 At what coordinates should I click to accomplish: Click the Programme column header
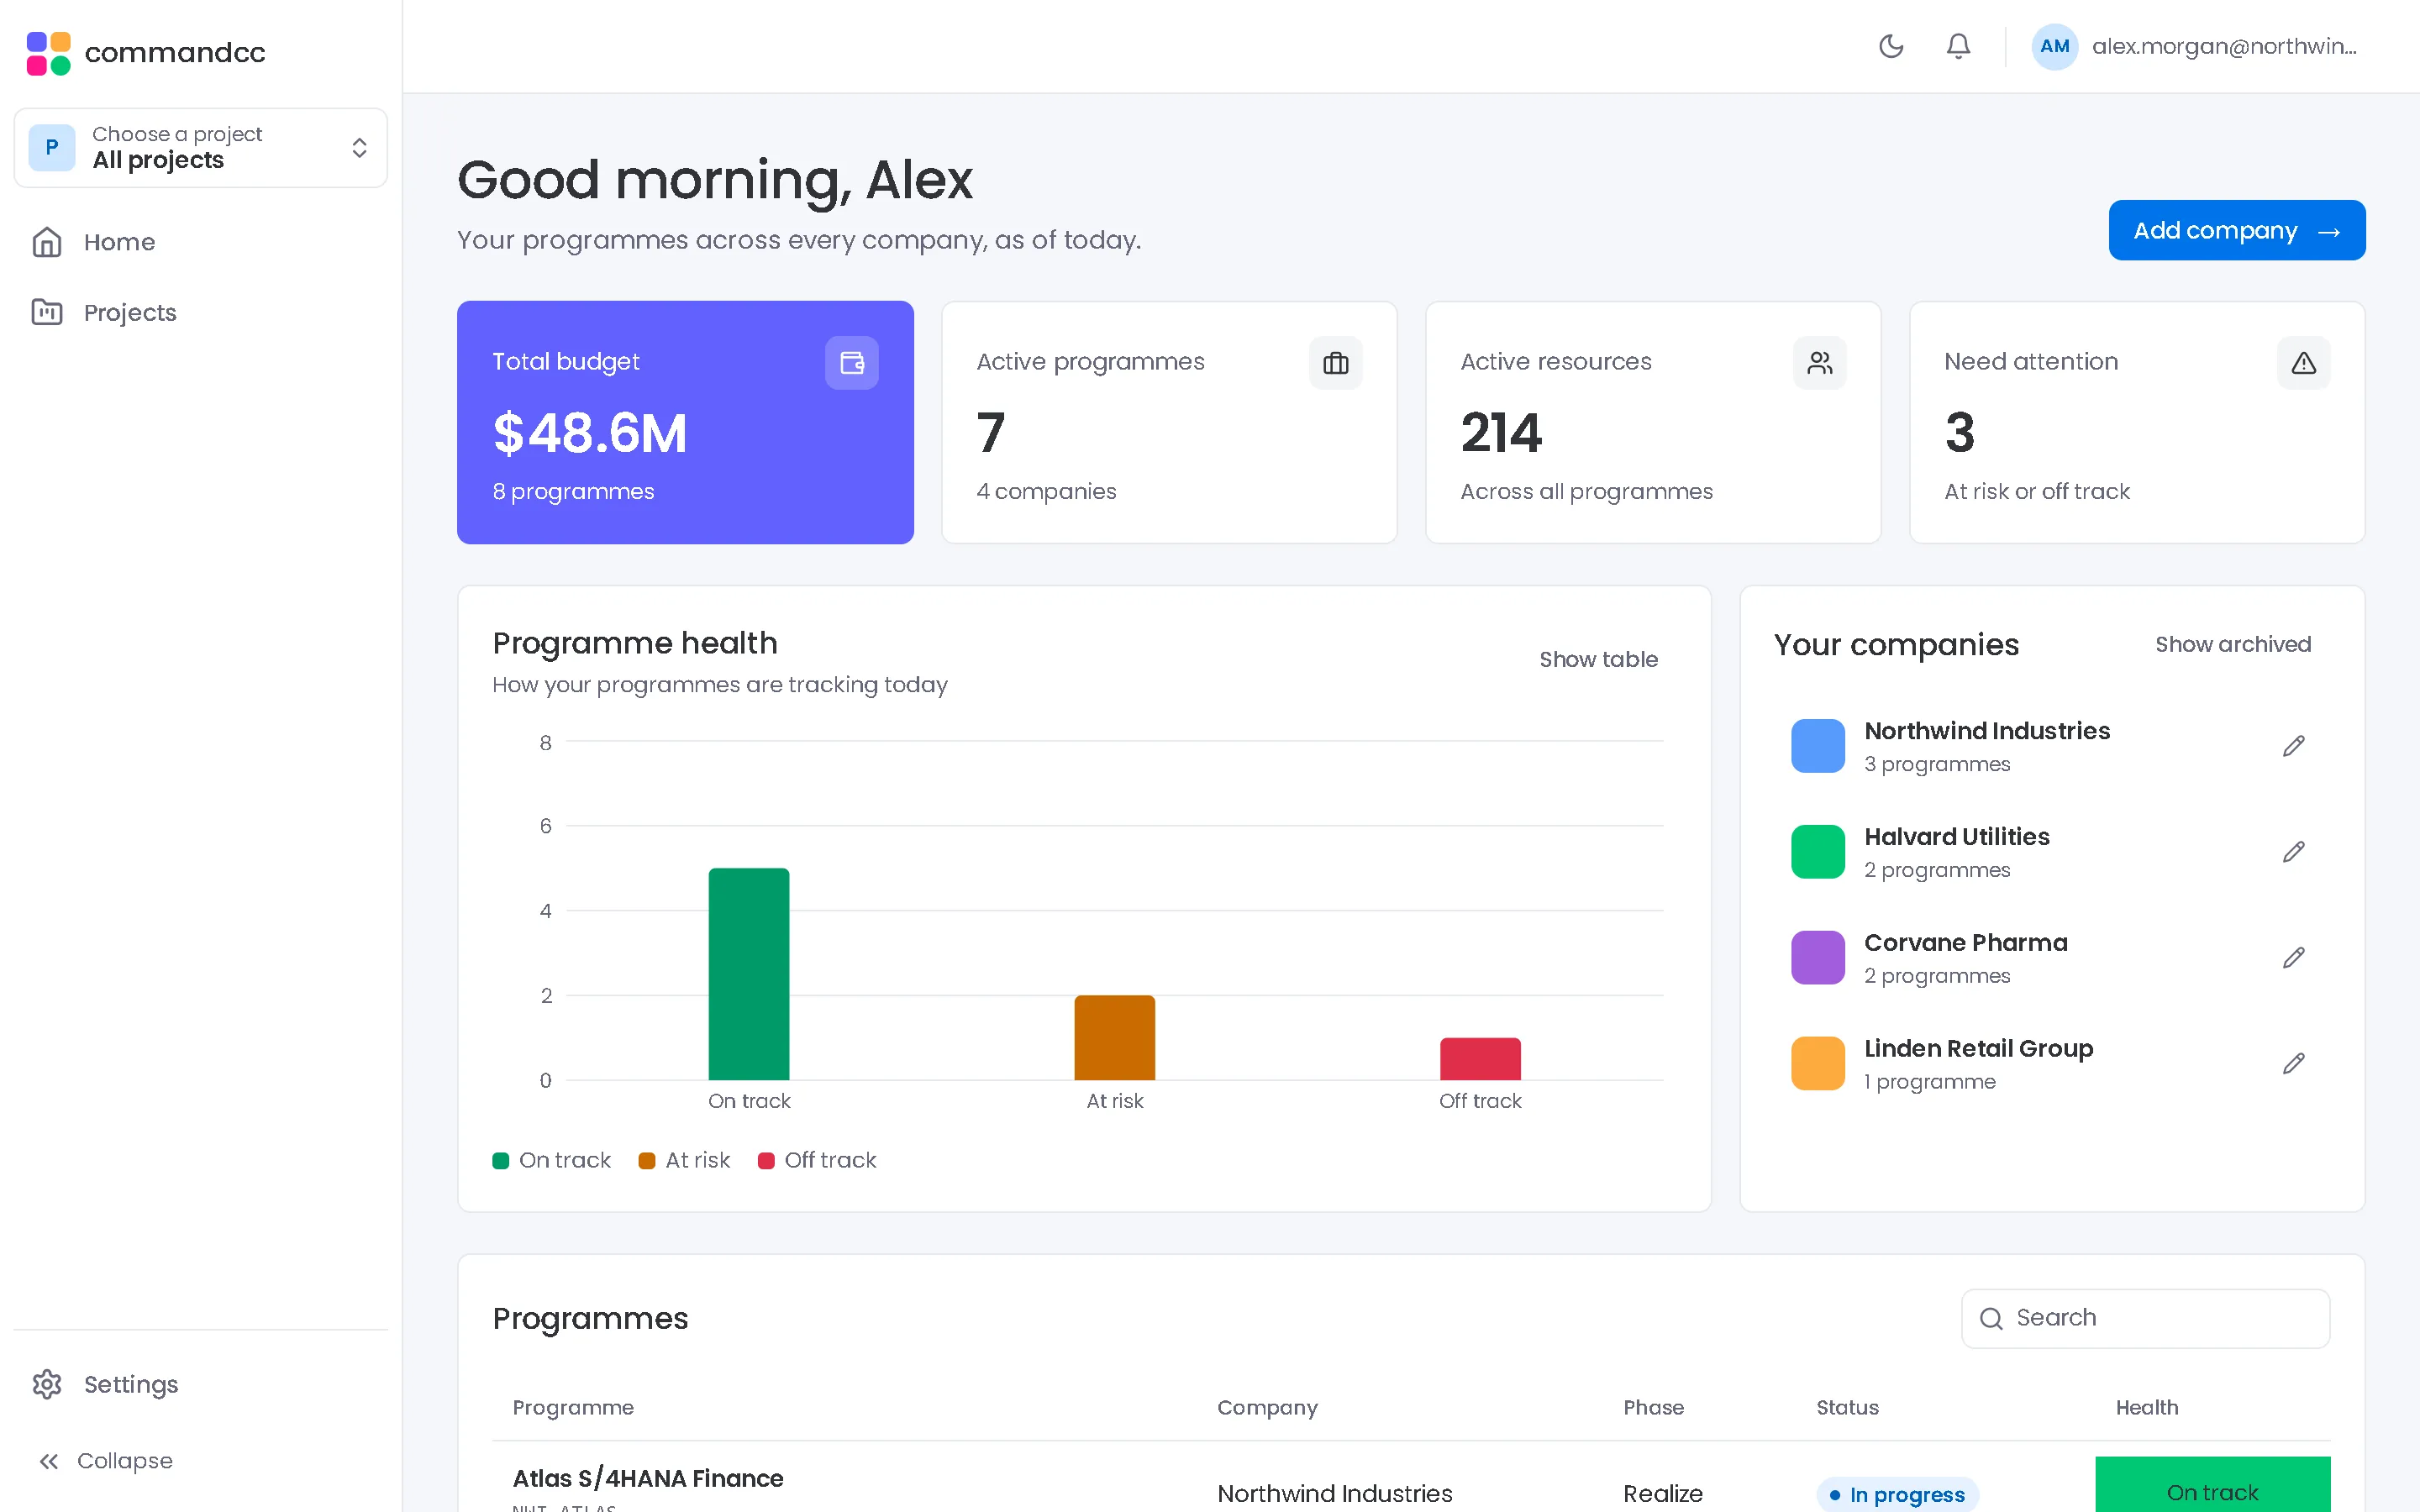tap(573, 1407)
